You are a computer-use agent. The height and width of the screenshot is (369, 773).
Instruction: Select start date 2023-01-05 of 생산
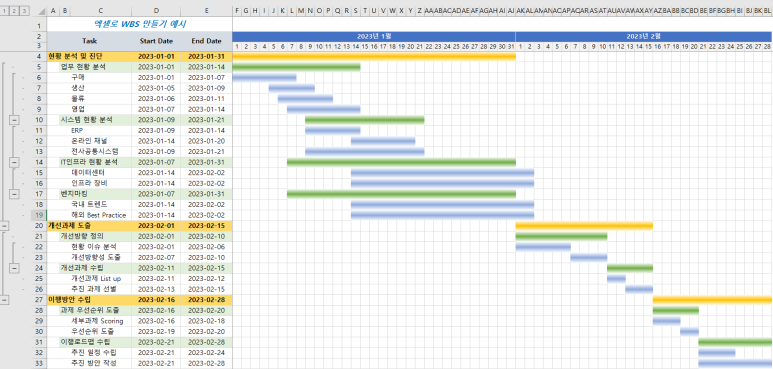[156, 88]
